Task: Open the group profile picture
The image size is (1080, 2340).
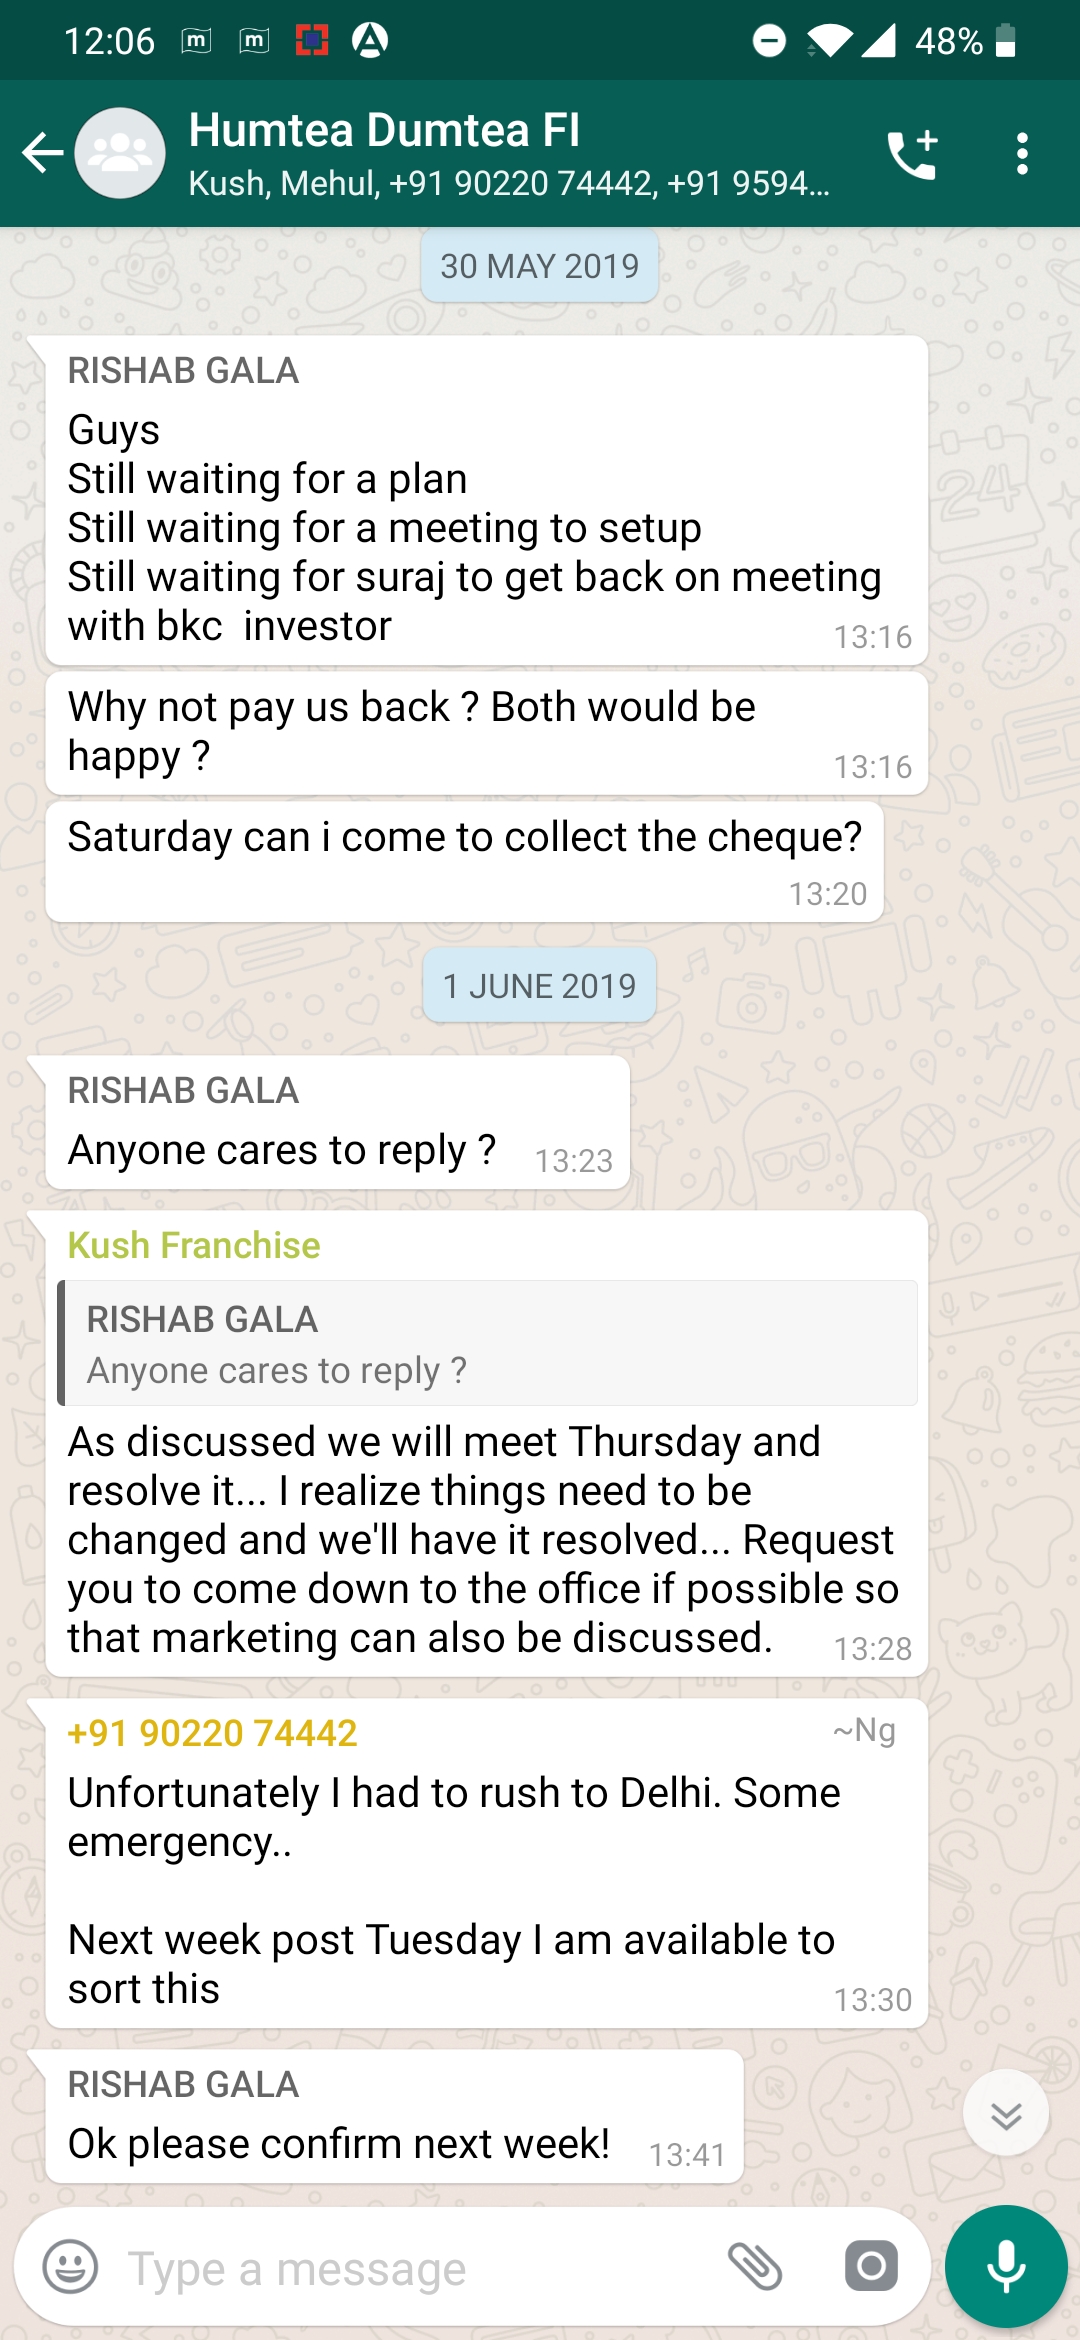Action: point(120,154)
